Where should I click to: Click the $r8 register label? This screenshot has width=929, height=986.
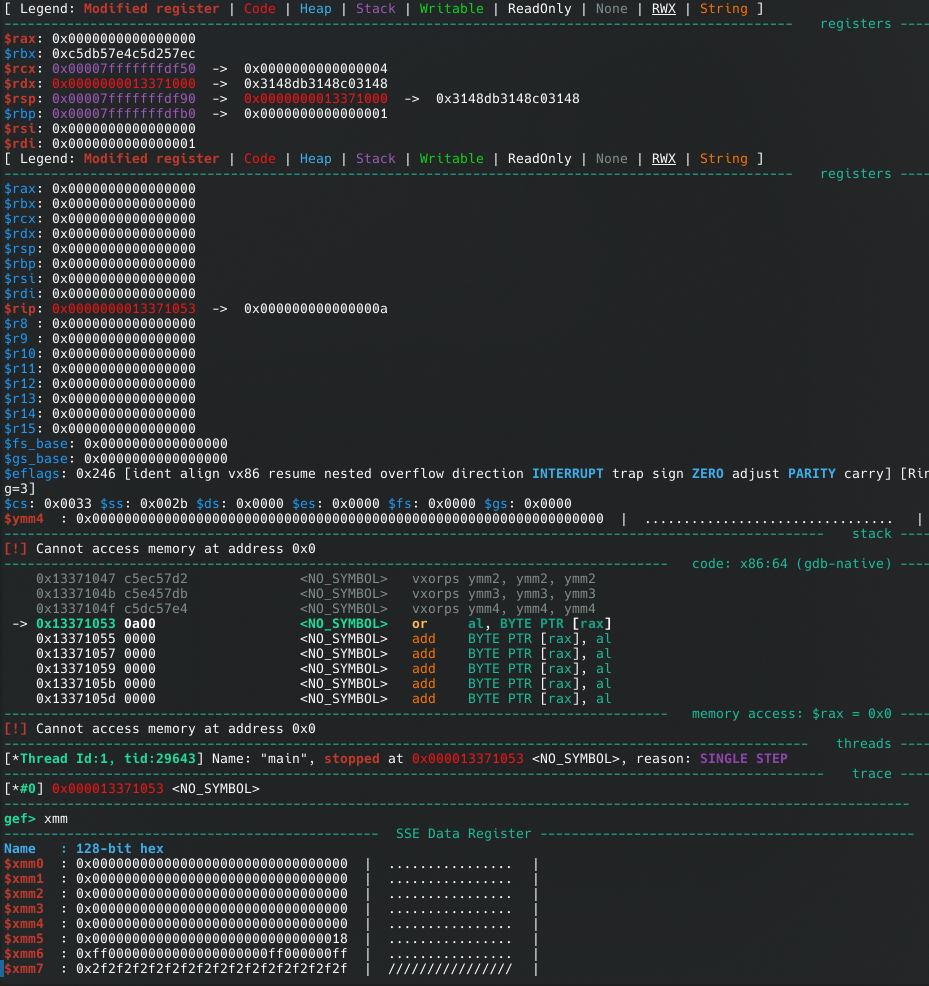click(x=16, y=324)
